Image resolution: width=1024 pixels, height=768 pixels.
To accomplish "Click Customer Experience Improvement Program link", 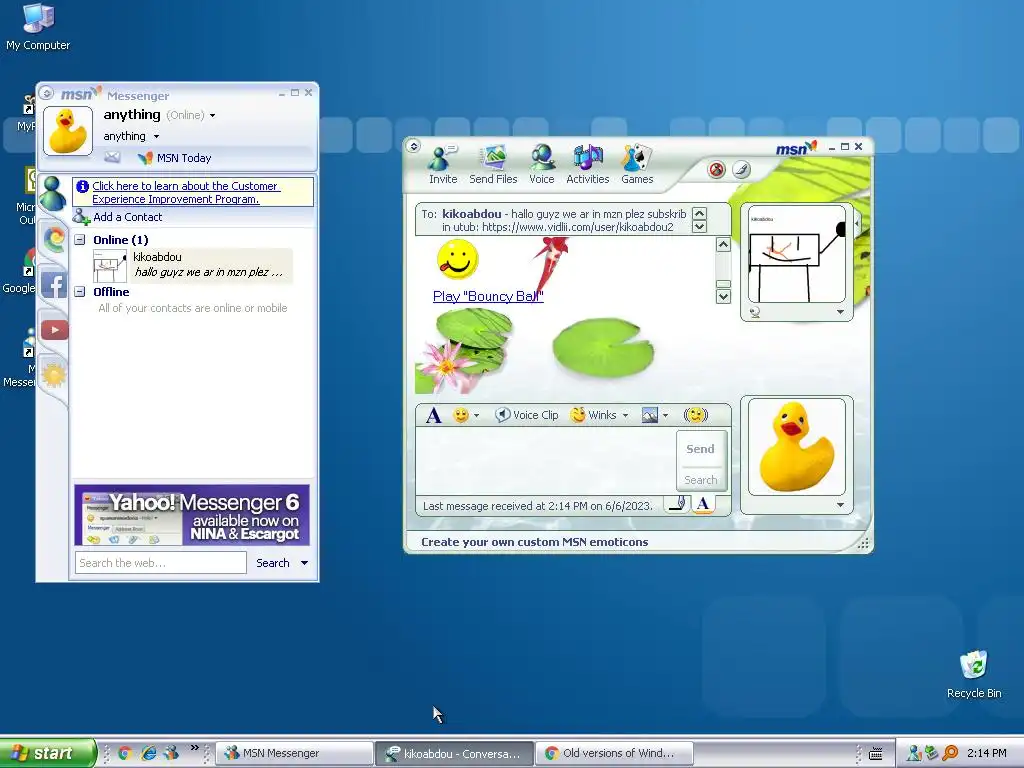I will (186, 193).
